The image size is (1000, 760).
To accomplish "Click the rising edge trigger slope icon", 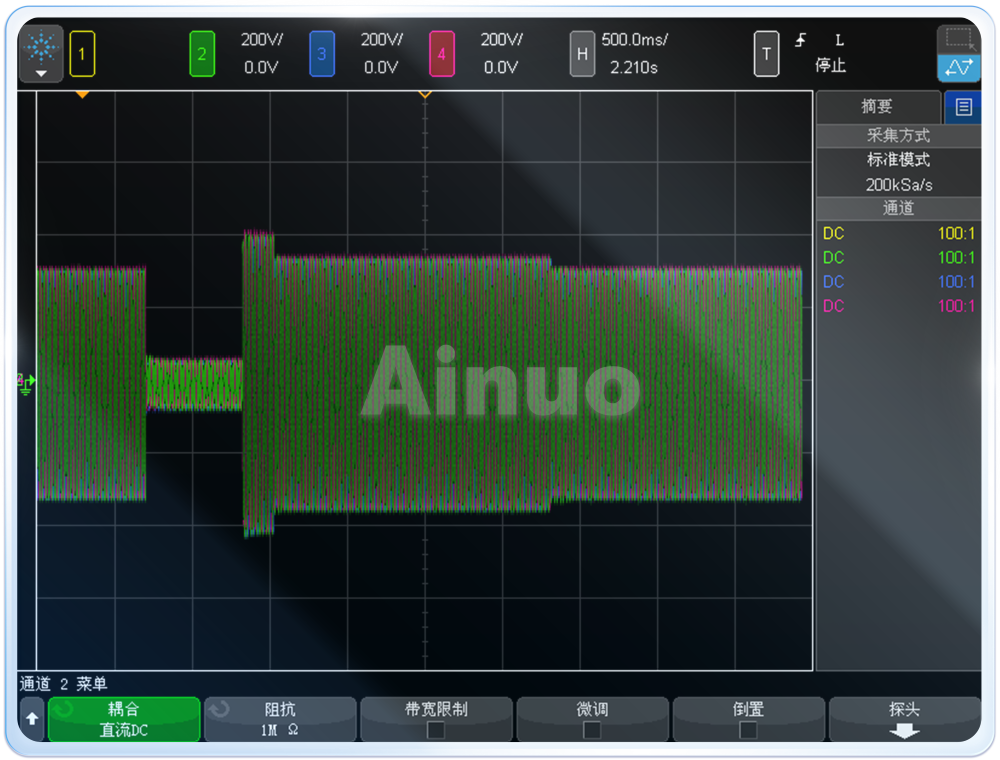I will pyautogui.click(x=800, y=40).
